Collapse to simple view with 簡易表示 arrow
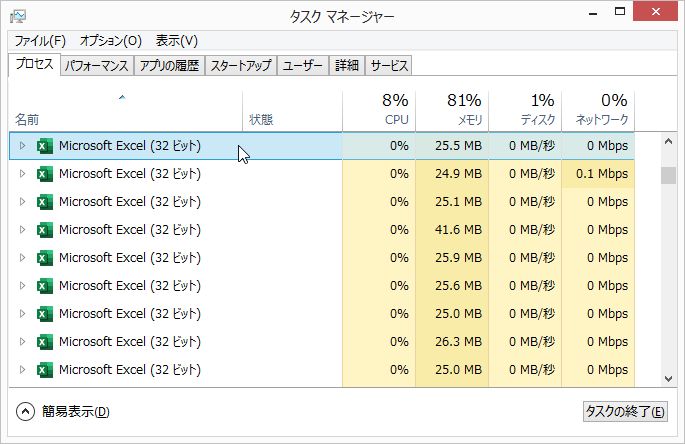Screen dimensions: 685x444 click(x=25, y=412)
